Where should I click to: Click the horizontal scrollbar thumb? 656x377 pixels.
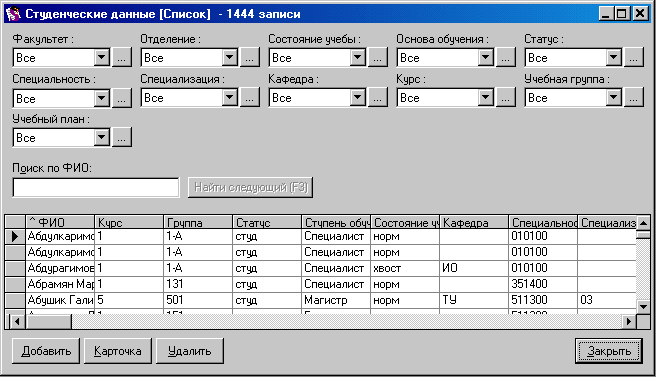click(x=48, y=321)
